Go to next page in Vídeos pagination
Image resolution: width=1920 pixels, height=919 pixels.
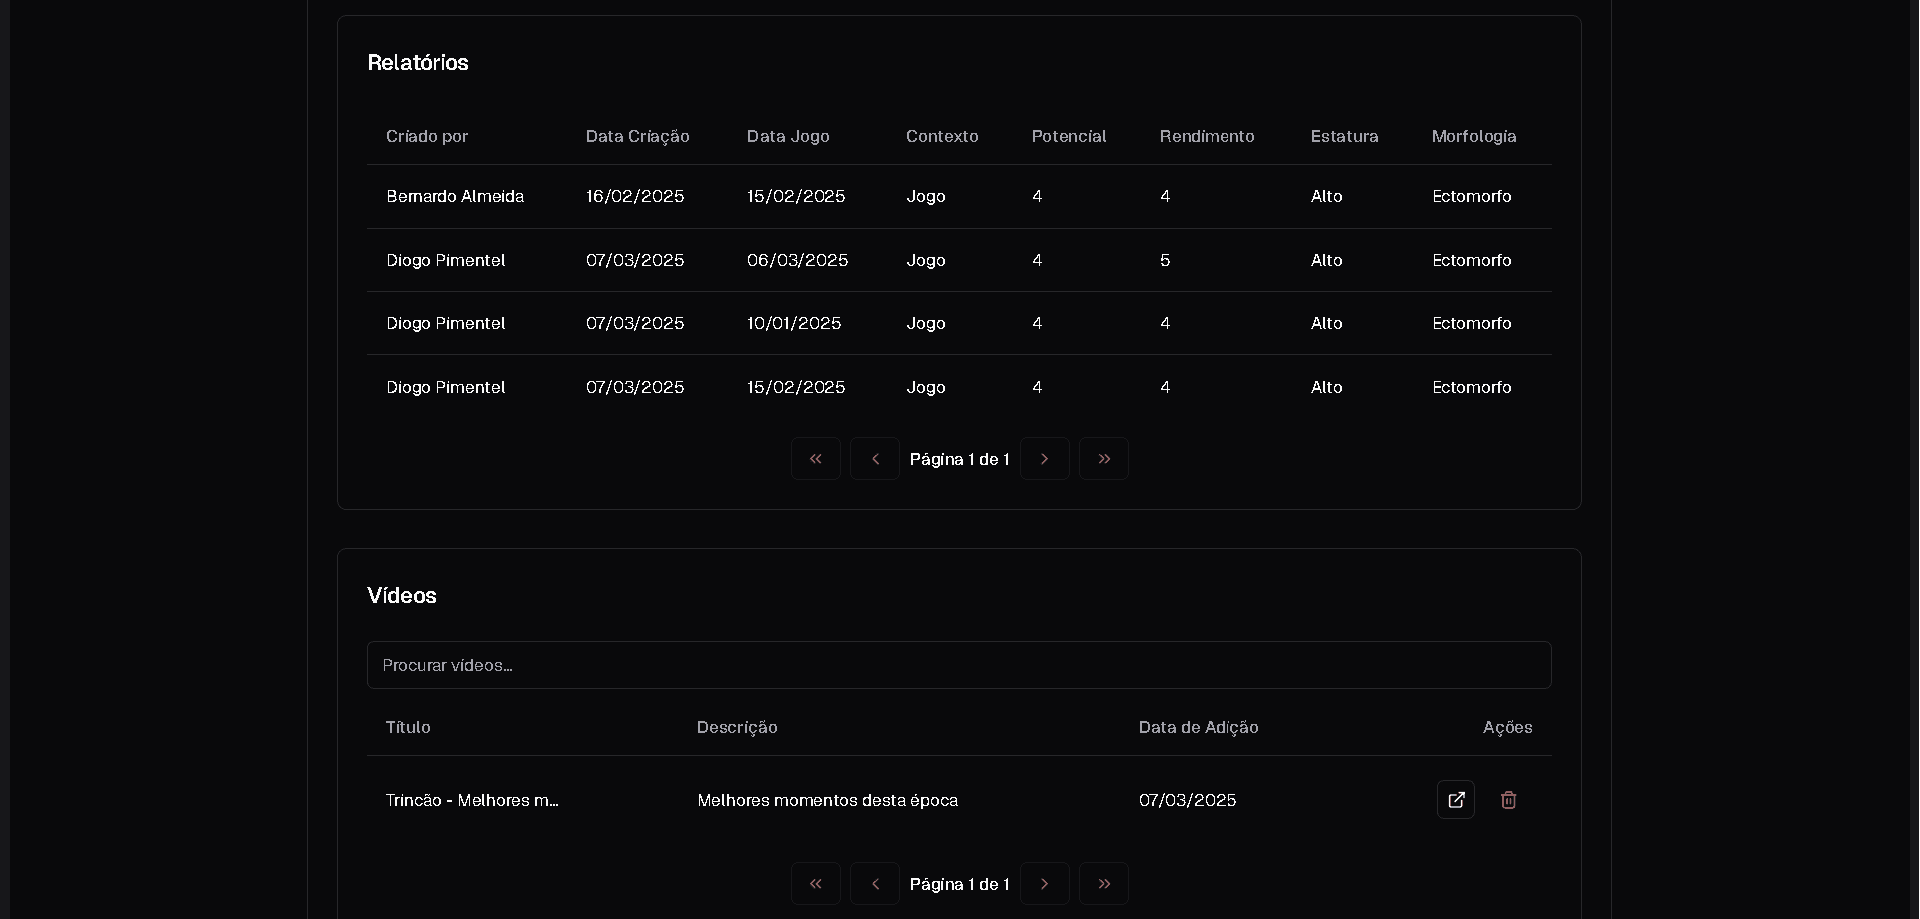1044,884
